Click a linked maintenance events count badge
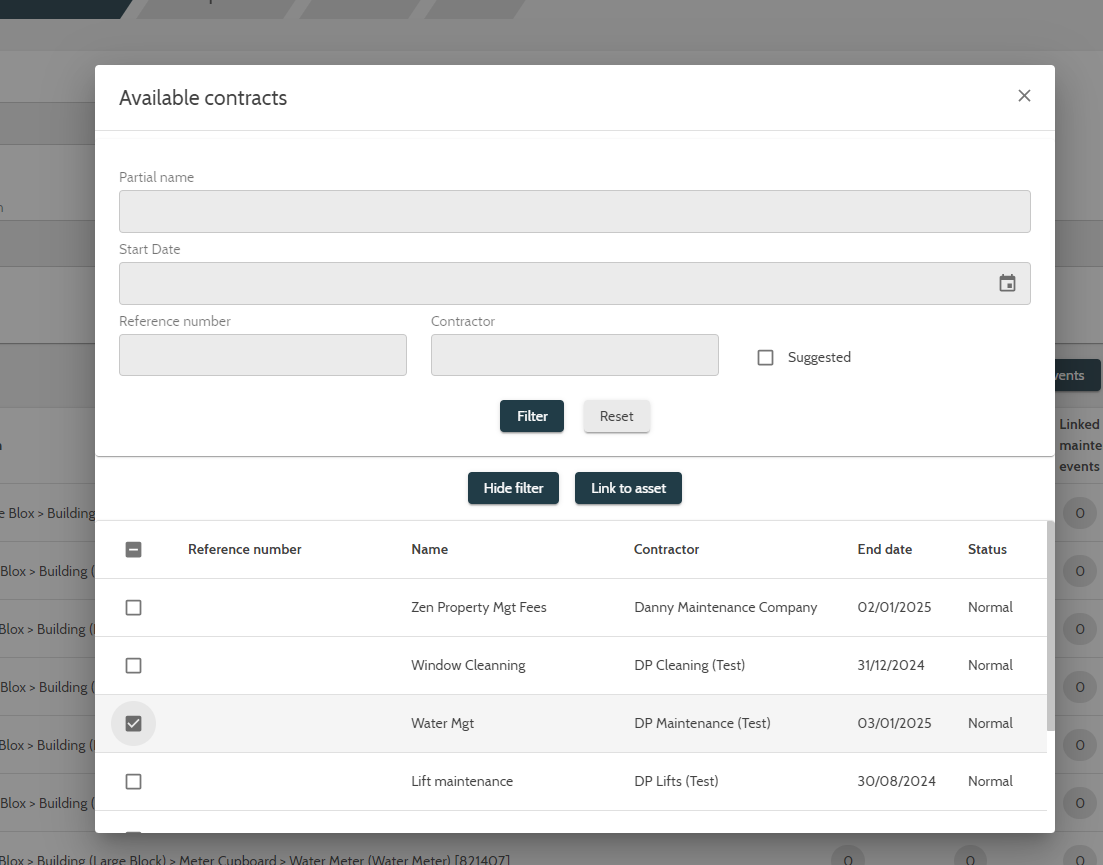 click(1079, 513)
